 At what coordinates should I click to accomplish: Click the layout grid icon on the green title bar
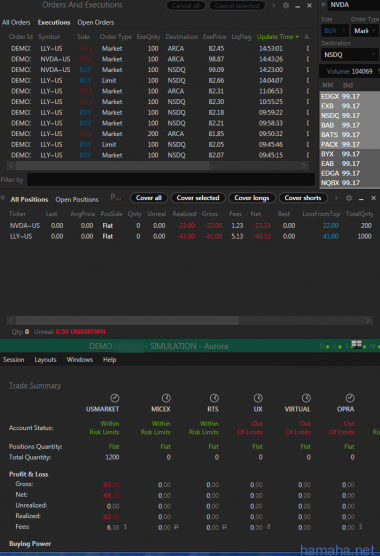[x=356, y=344]
